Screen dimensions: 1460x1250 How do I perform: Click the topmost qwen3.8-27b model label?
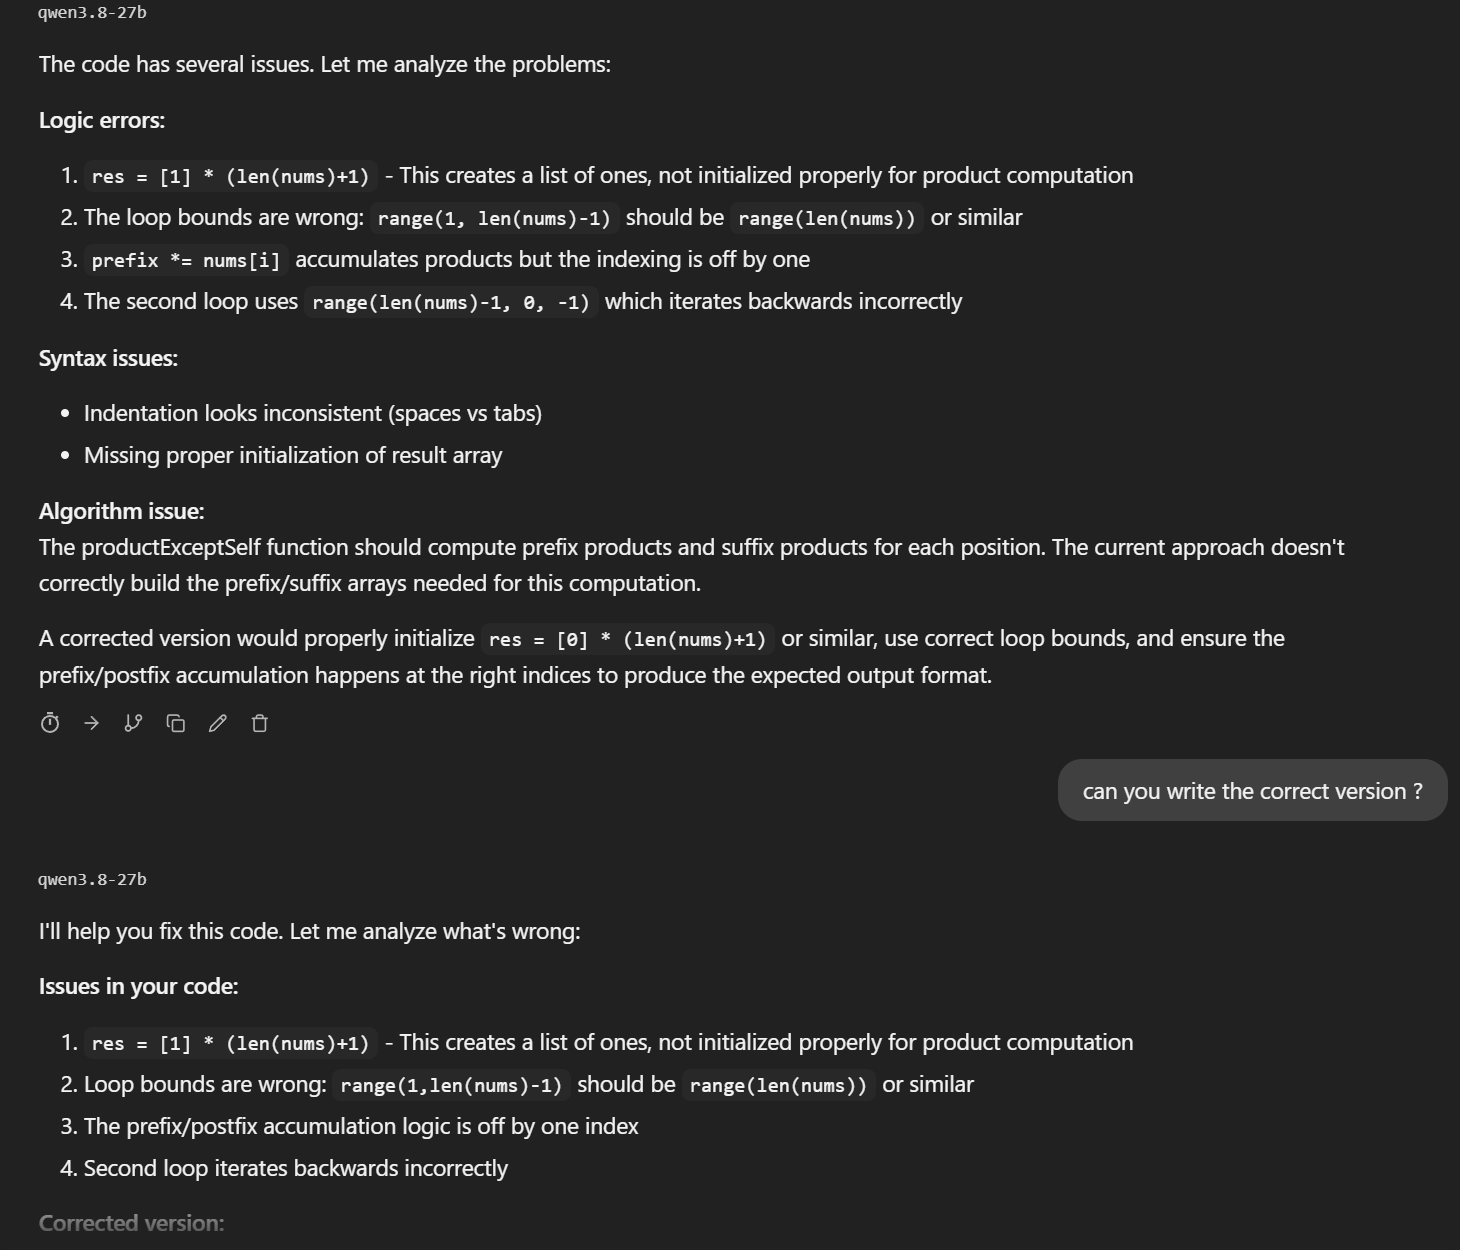[x=92, y=13]
